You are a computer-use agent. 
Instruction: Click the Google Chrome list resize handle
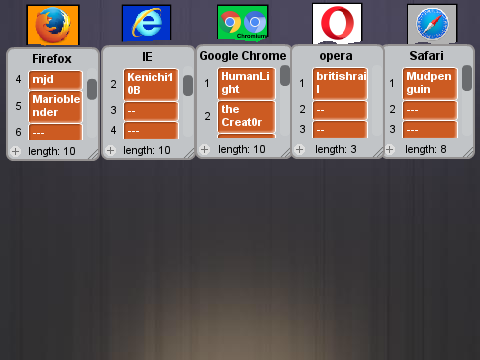(286, 153)
